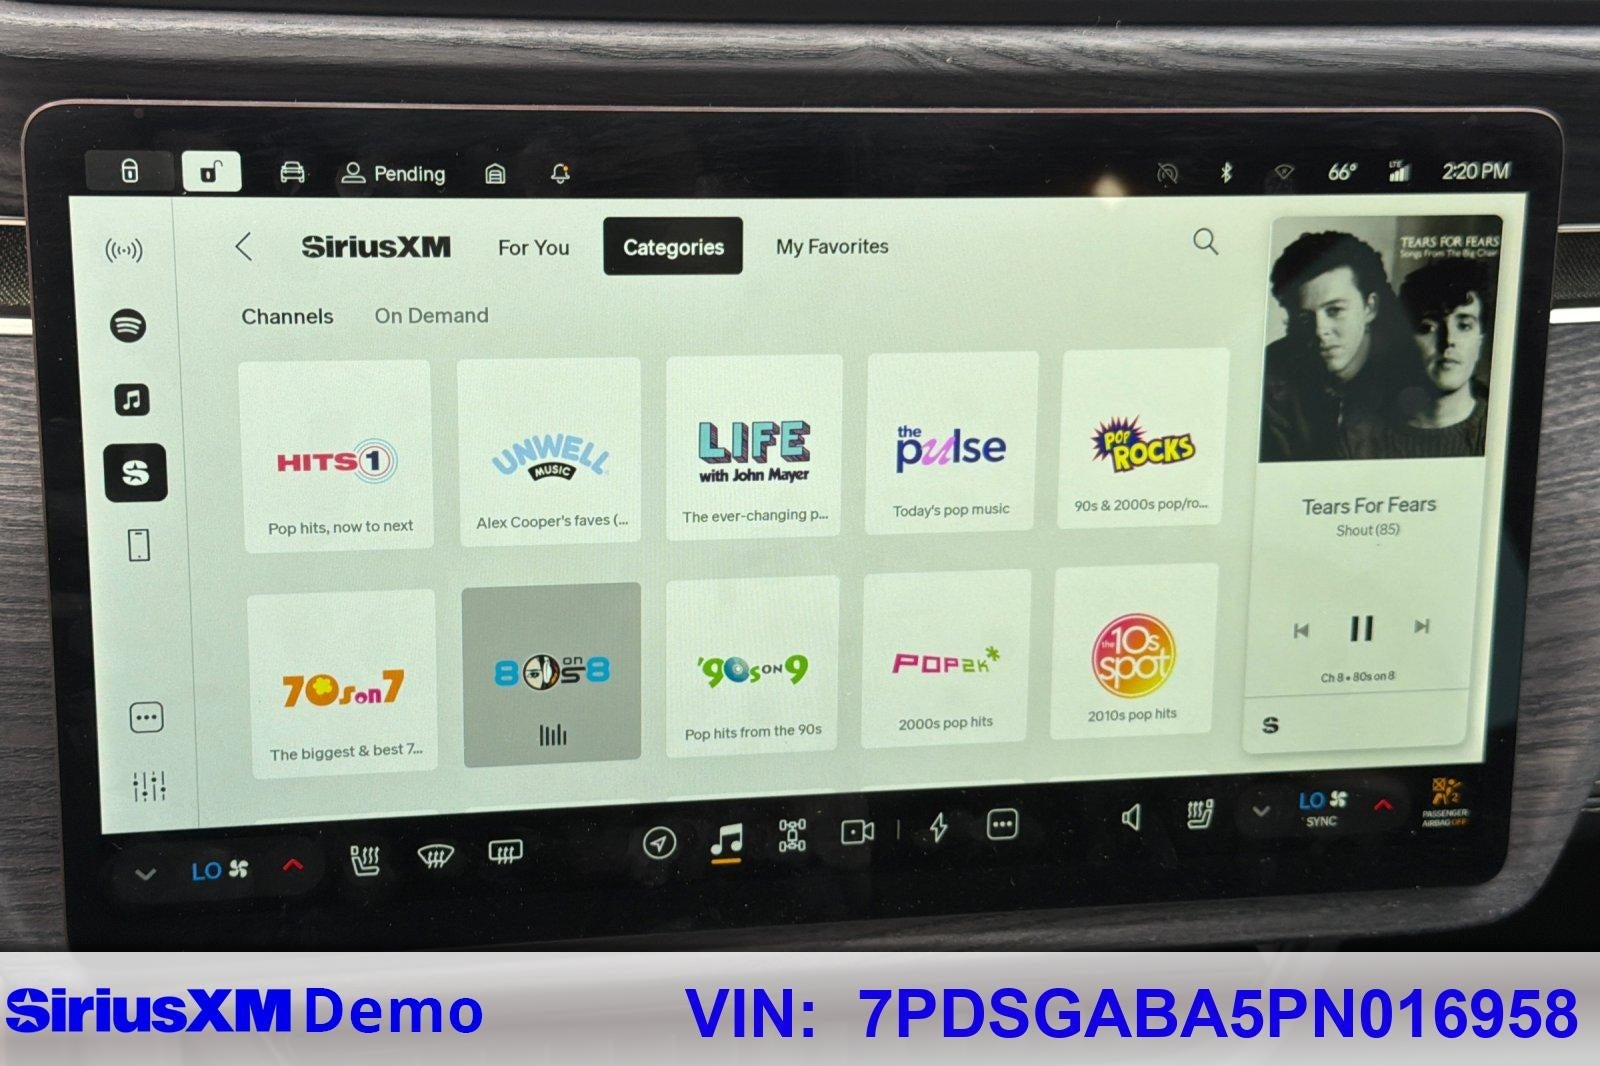Pause the Tears For Fears track
Image resolution: width=1600 pixels, height=1066 pixels.
[1361, 628]
